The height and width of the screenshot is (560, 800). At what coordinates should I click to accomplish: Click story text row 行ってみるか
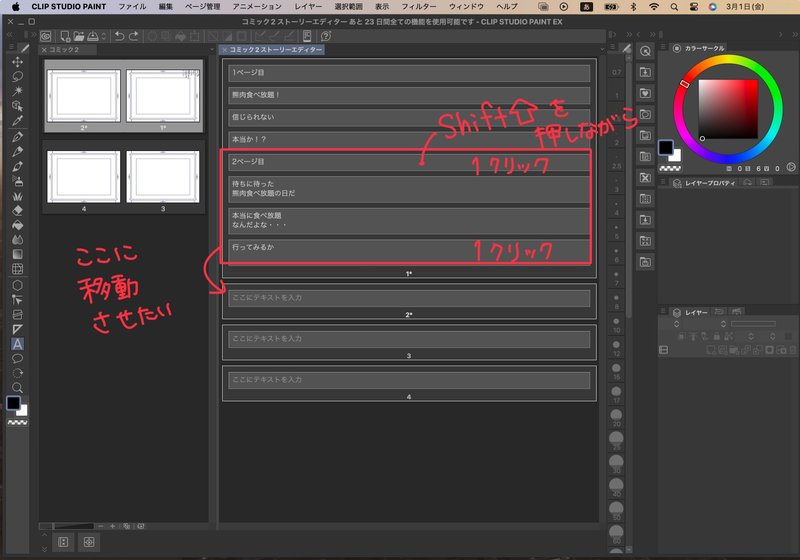pos(409,251)
